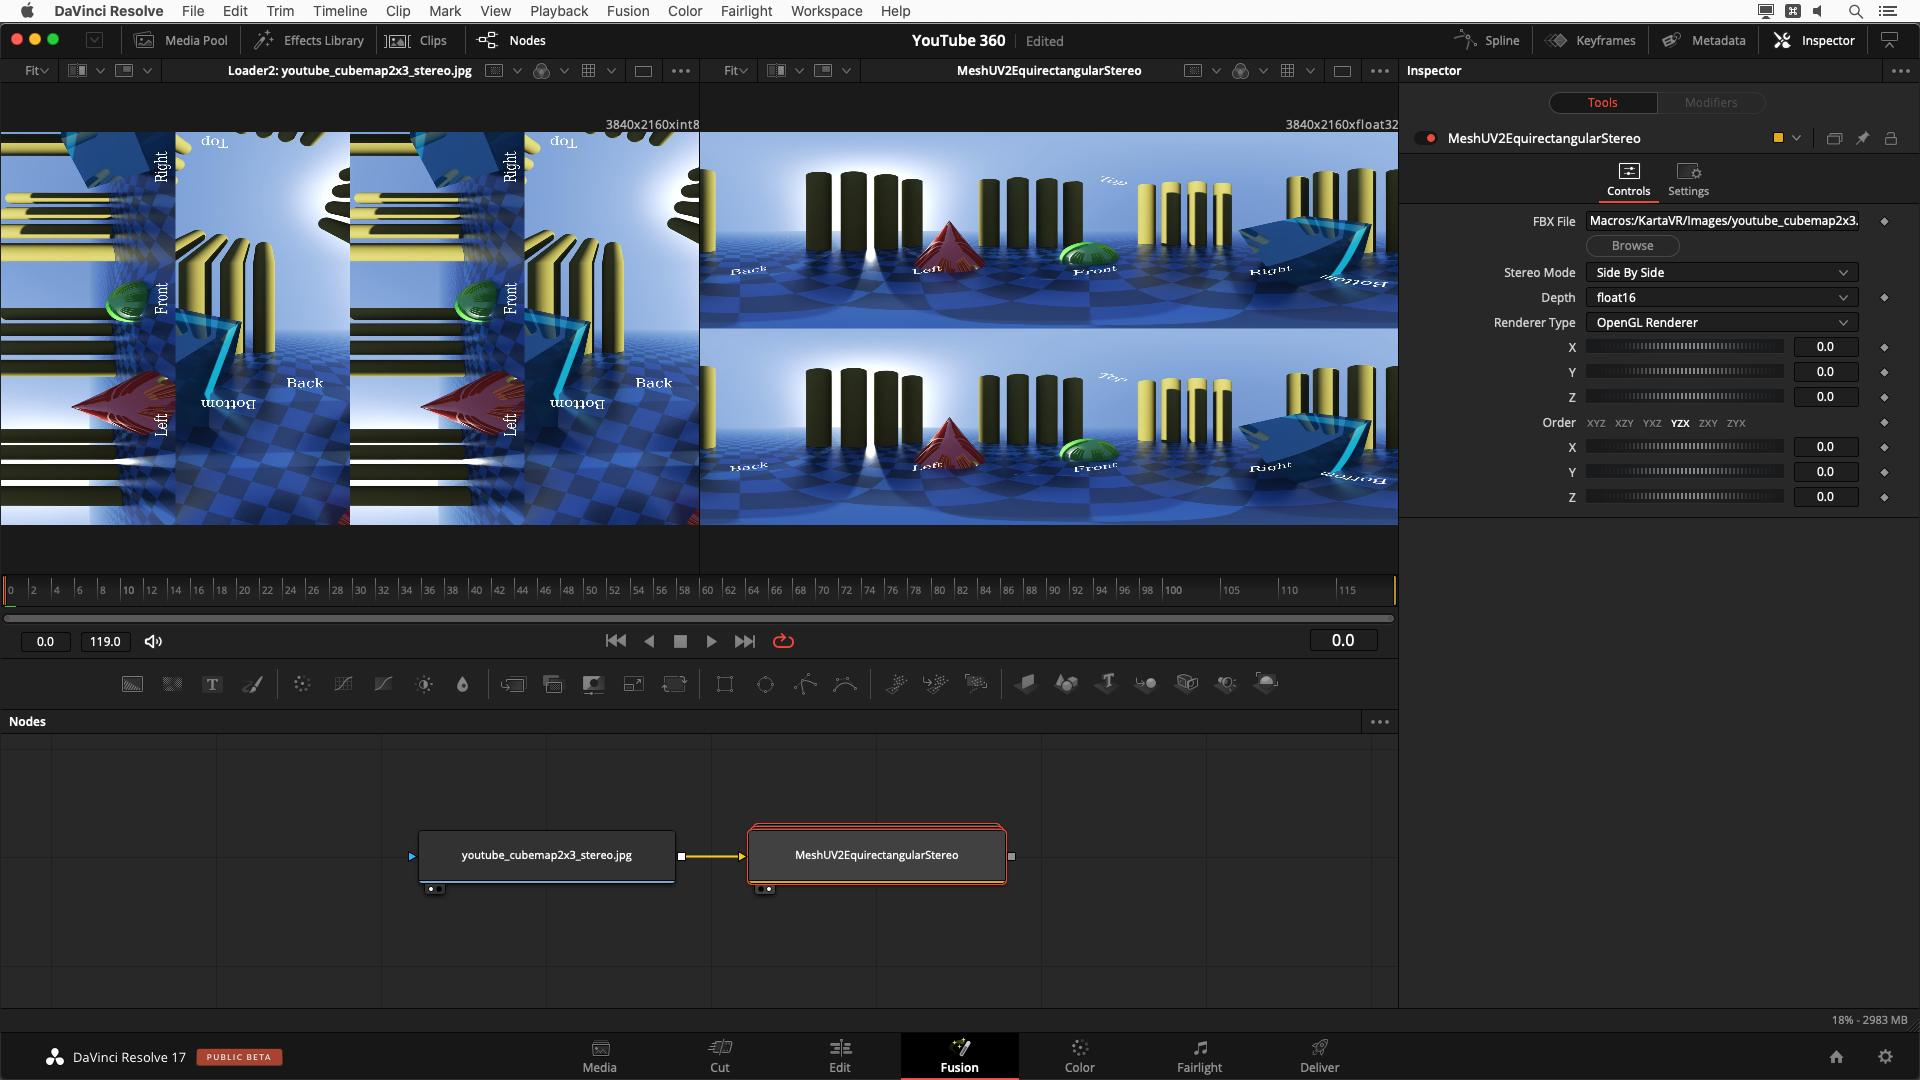Image resolution: width=1920 pixels, height=1080 pixels.
Task: Open the left viewer's three-dot options menu
Action: 681,71
